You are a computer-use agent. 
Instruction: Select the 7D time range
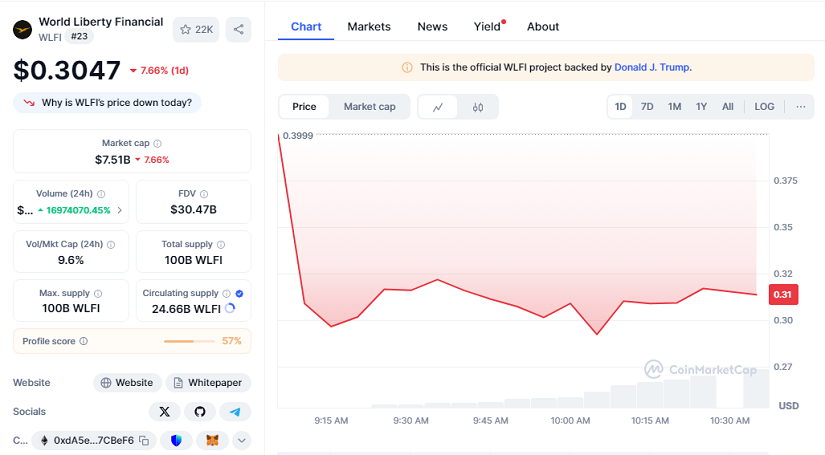pyautogui.click(x=647, y=107)
